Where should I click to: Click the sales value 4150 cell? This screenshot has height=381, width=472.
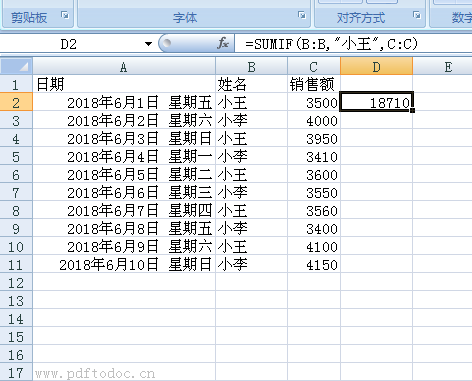[314, 265]
